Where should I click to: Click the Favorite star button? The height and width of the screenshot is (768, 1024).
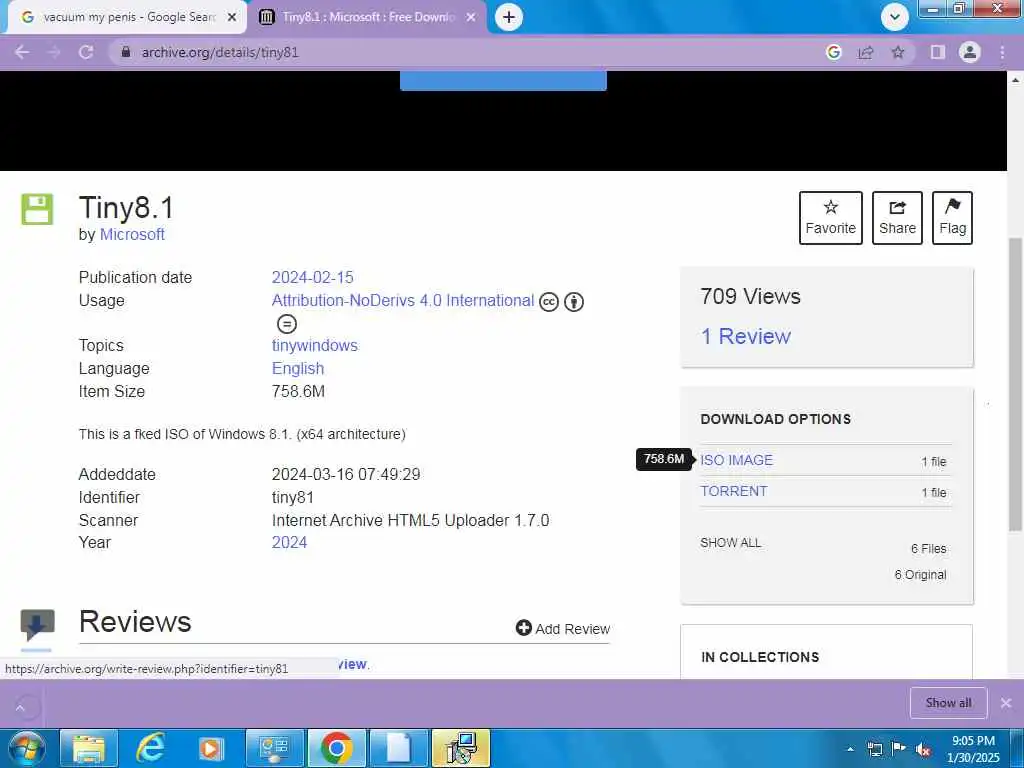point(831,218)
